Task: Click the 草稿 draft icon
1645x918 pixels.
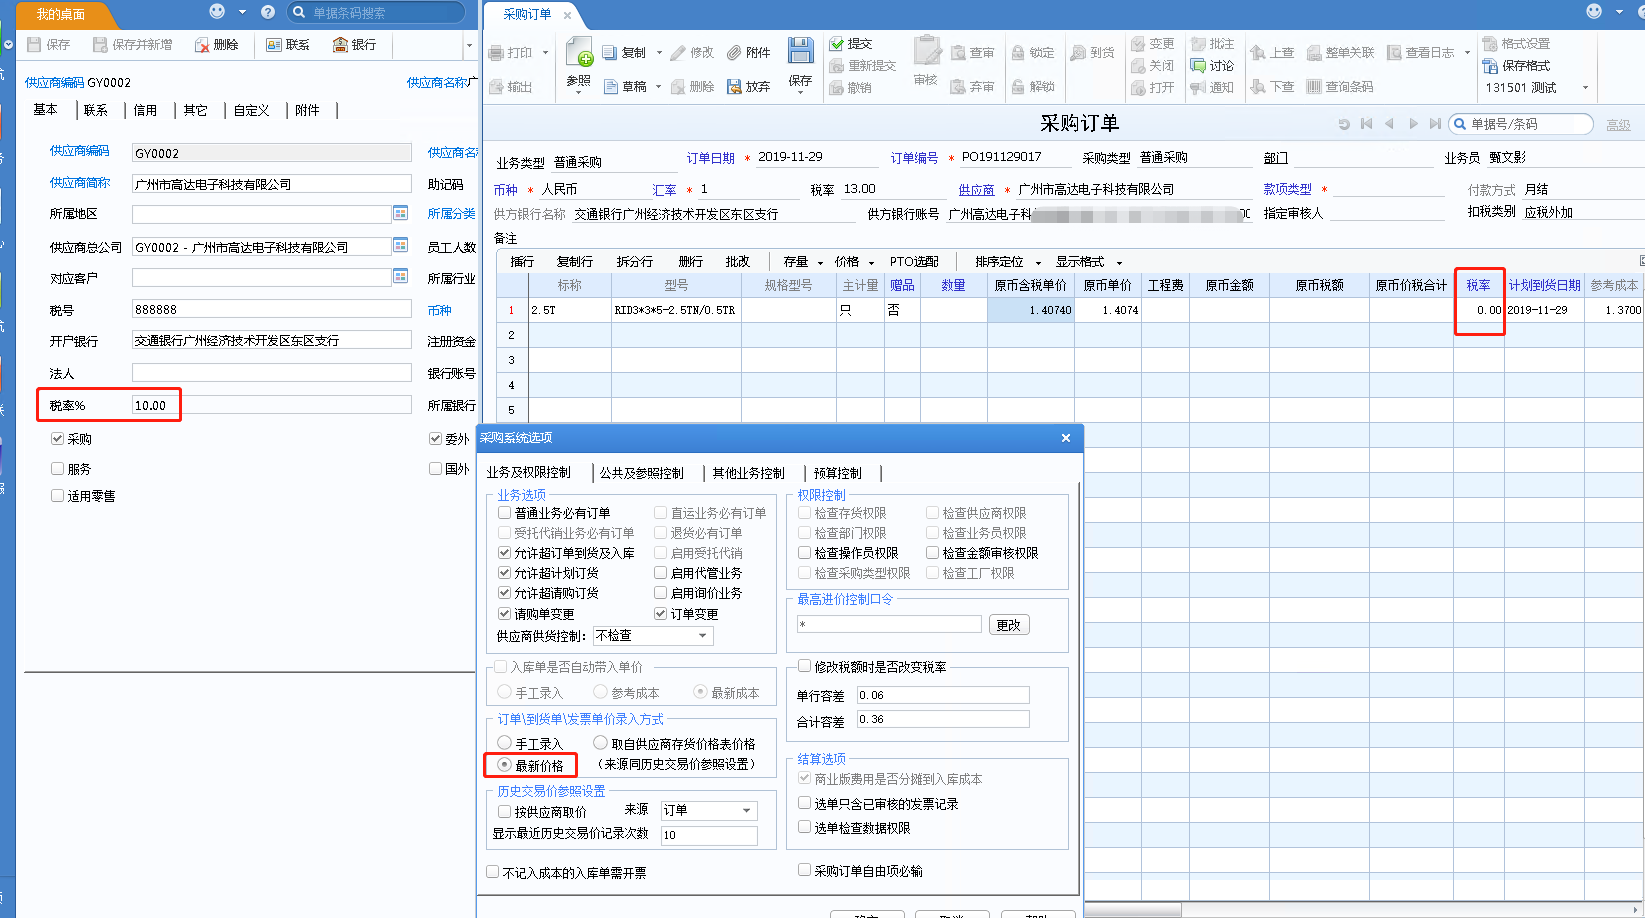Action: point(611,87)
